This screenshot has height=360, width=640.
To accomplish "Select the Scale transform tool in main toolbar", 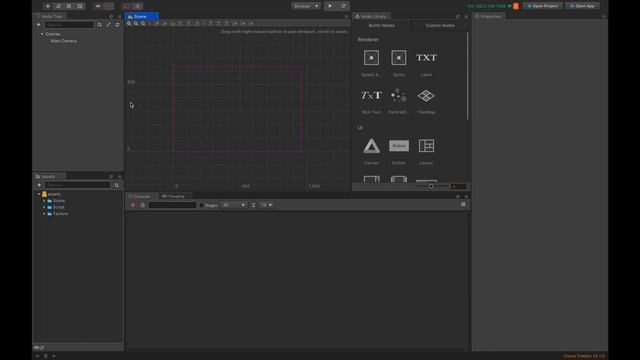I will point(69,6).
